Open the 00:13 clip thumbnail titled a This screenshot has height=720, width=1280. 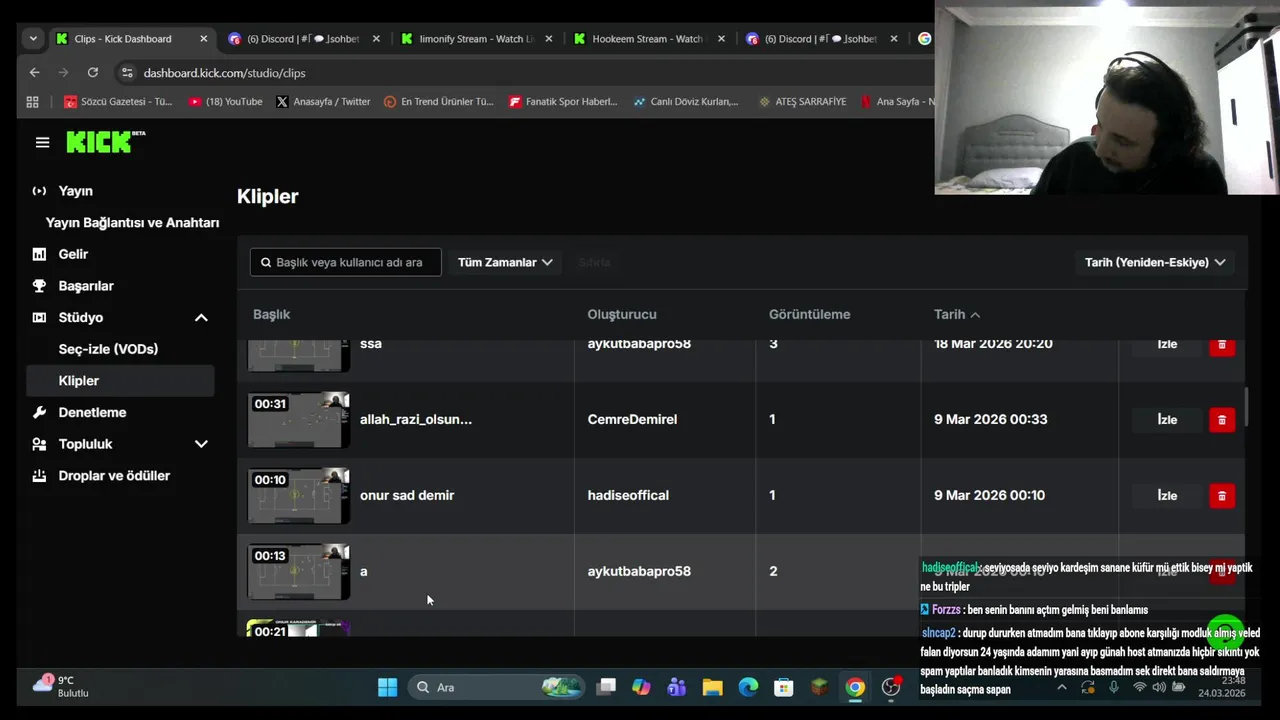point(299,571)
